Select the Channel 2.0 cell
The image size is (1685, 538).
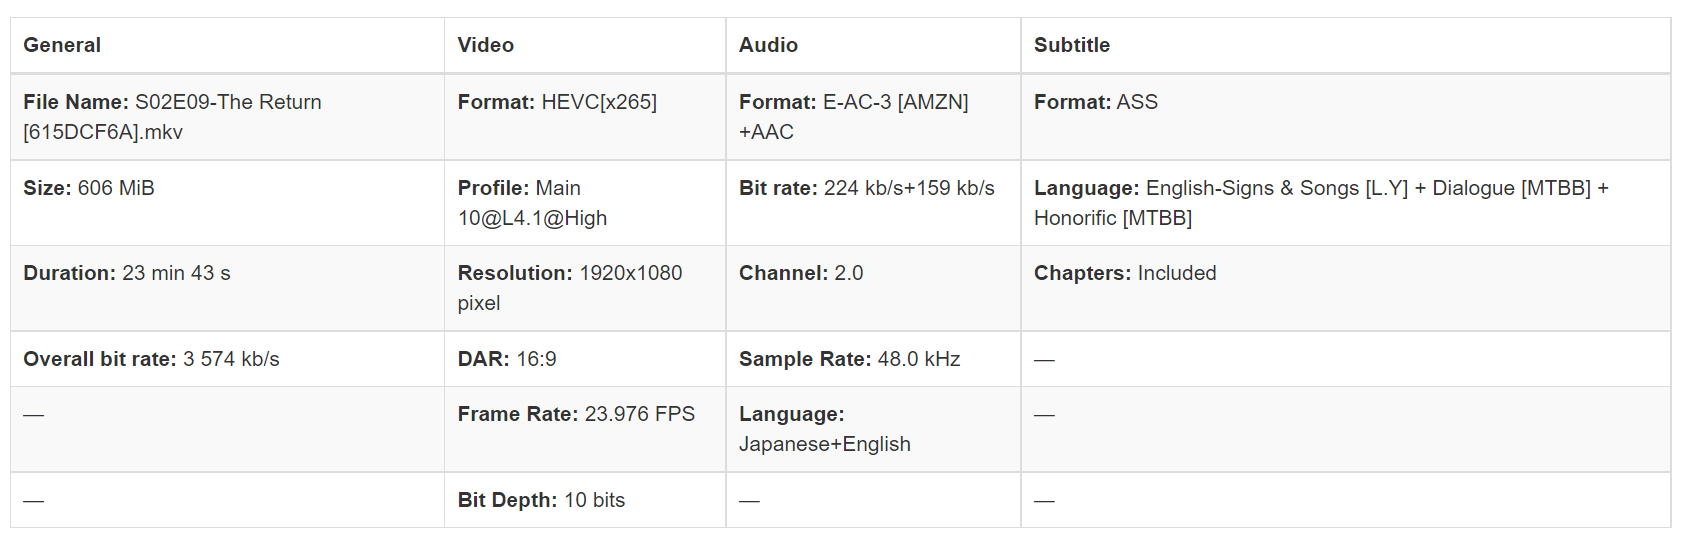[x=801, y=273]
